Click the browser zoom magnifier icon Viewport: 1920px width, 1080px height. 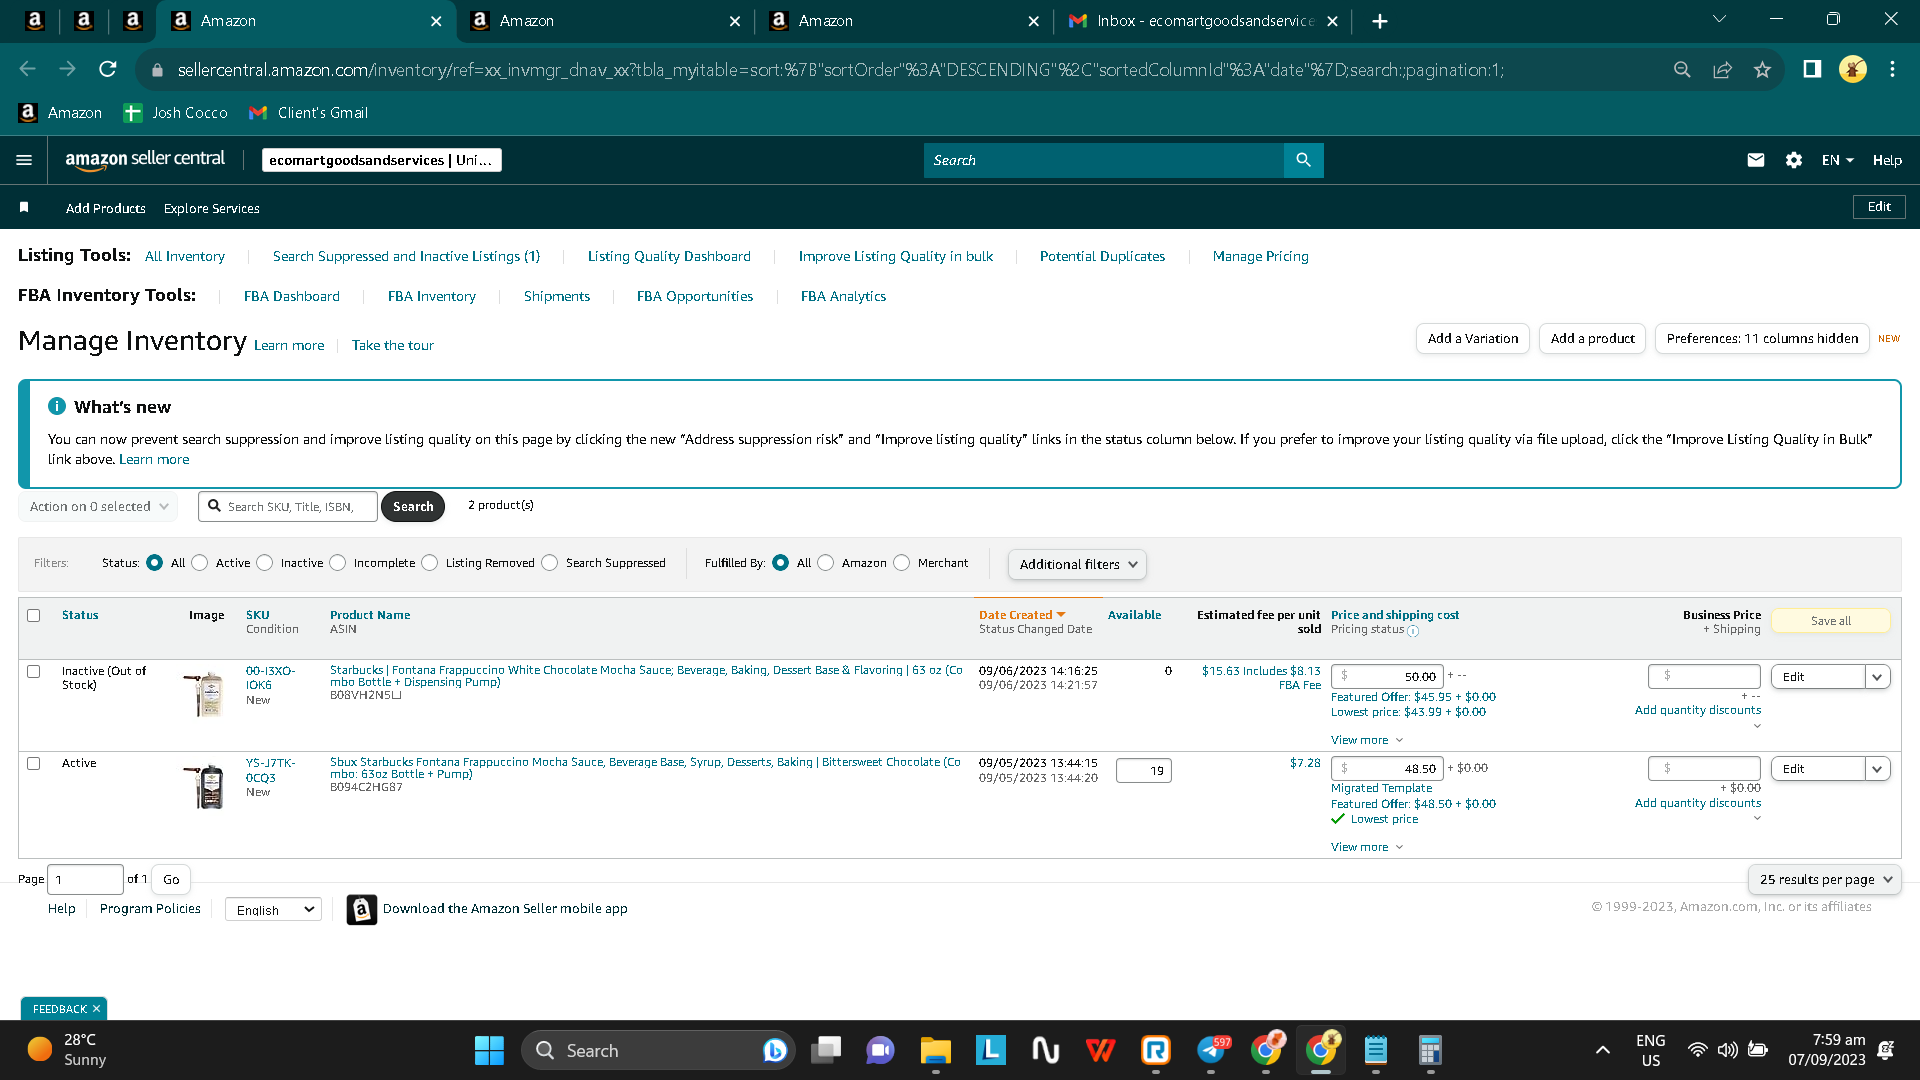tap(1682, 69)
